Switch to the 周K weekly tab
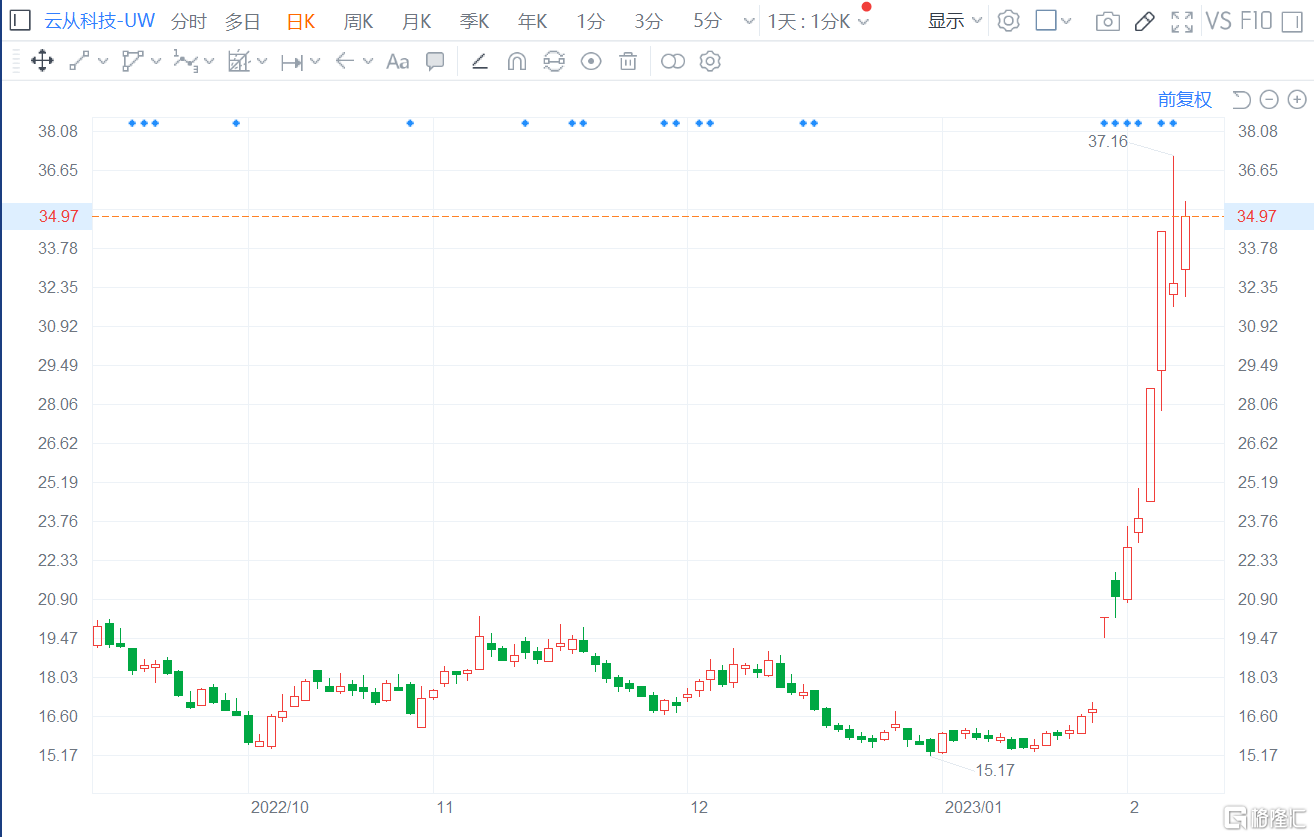This screenshot has width=1314, height=837. pyautogui.click(x=358, y=21)
